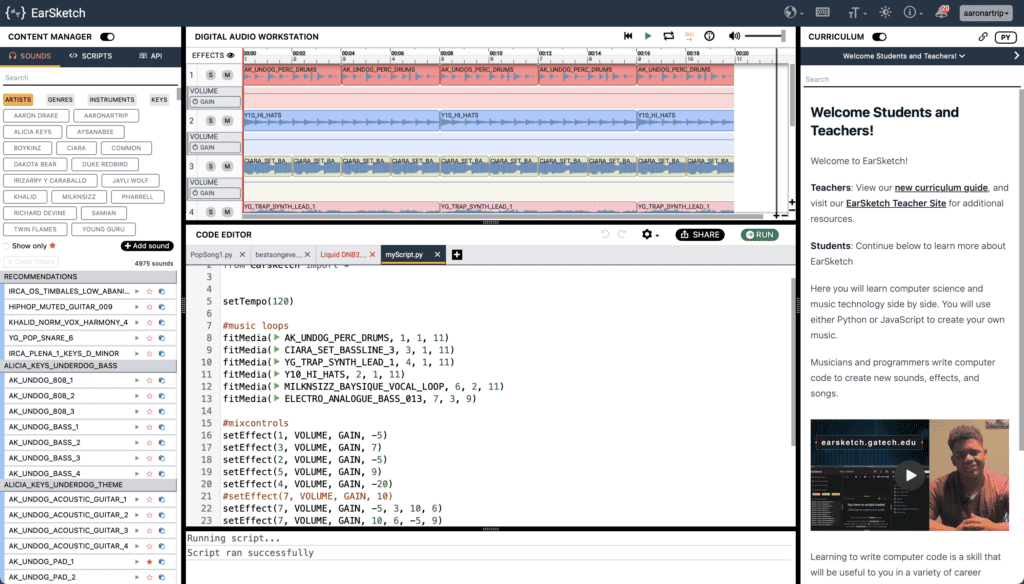The image size is (1024, 584).
Task: Open aaronartrip account menu
Action: (986, 13)
